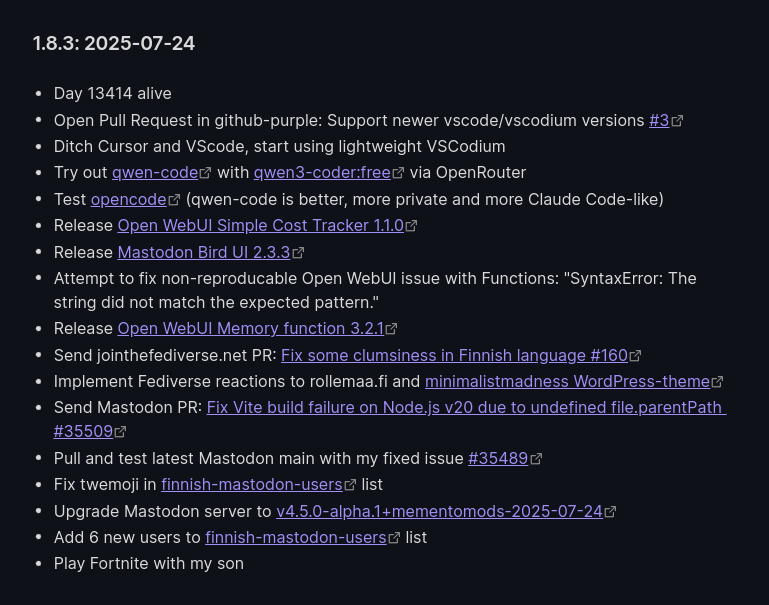Open Fix some clumsiness in Finnish language #160
The height and width of the screenshot is (605, 769).
coord(454,355)
